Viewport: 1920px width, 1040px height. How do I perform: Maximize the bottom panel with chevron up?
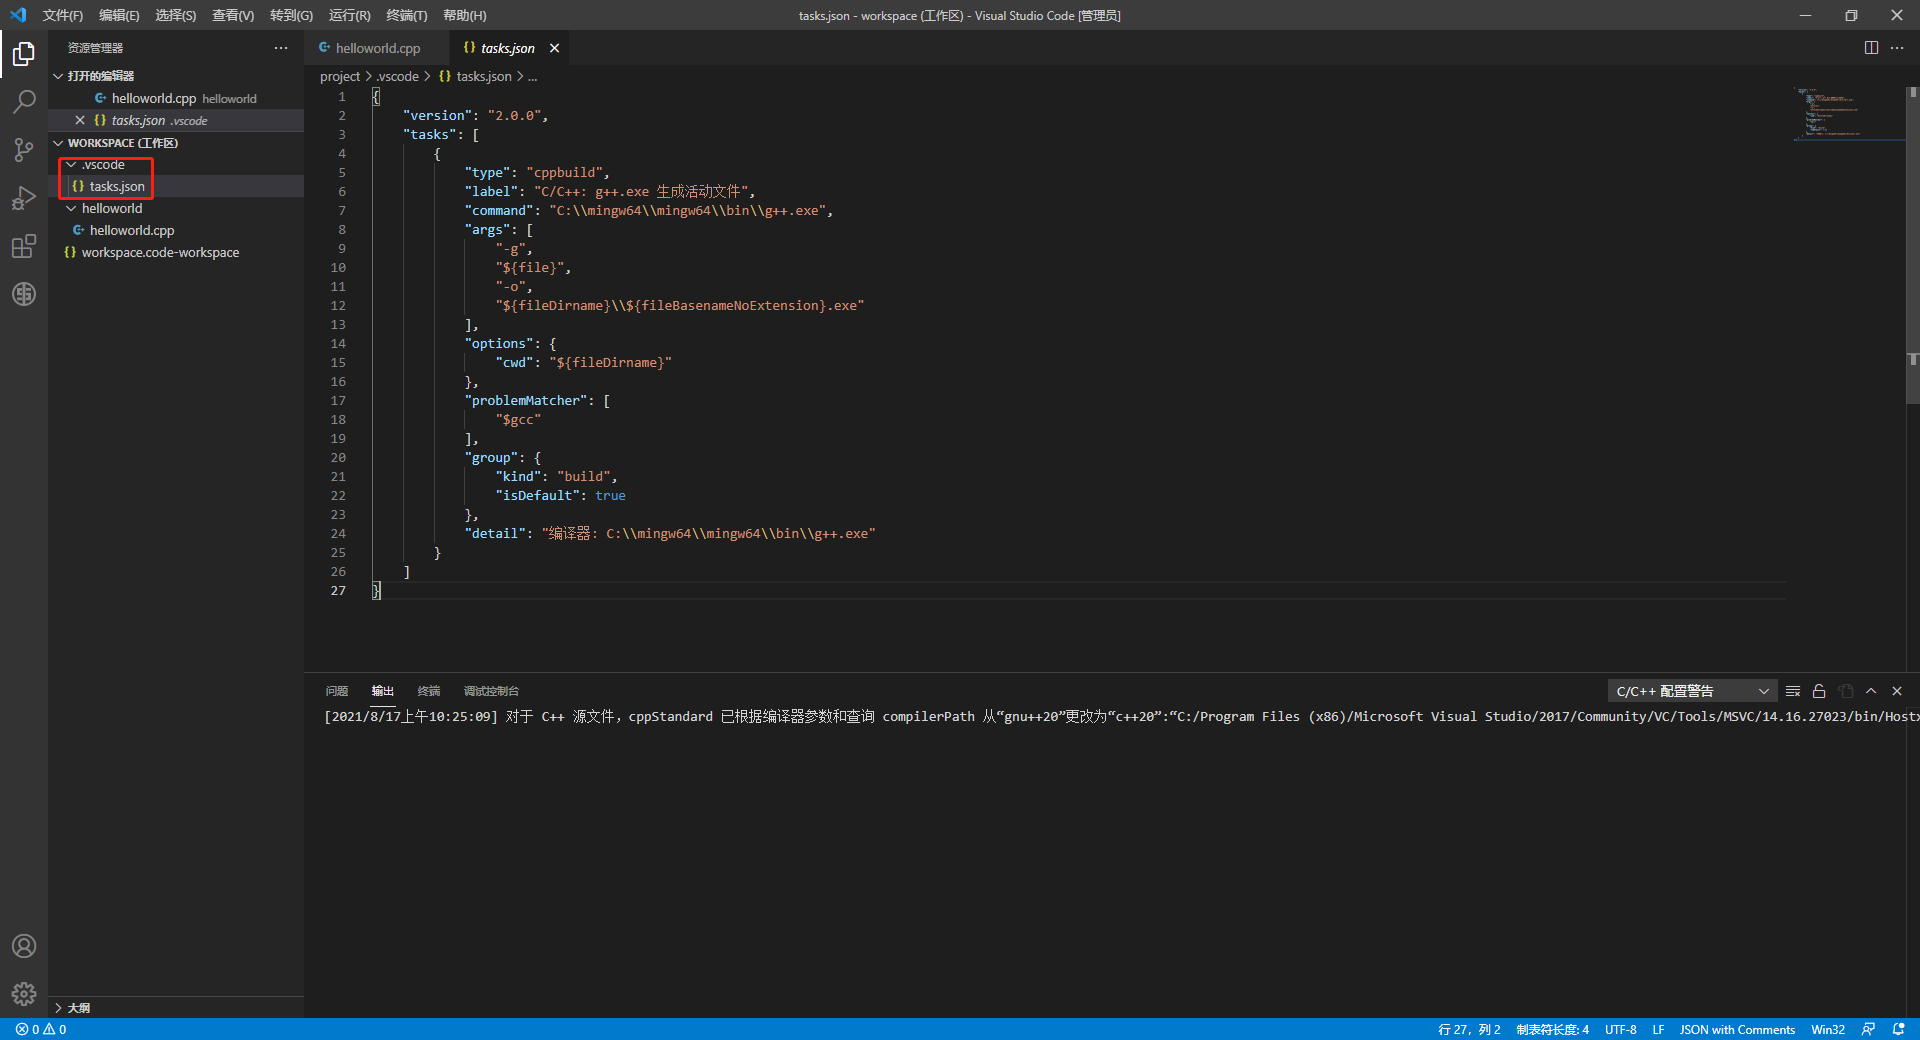click(x=1871, y=691)
